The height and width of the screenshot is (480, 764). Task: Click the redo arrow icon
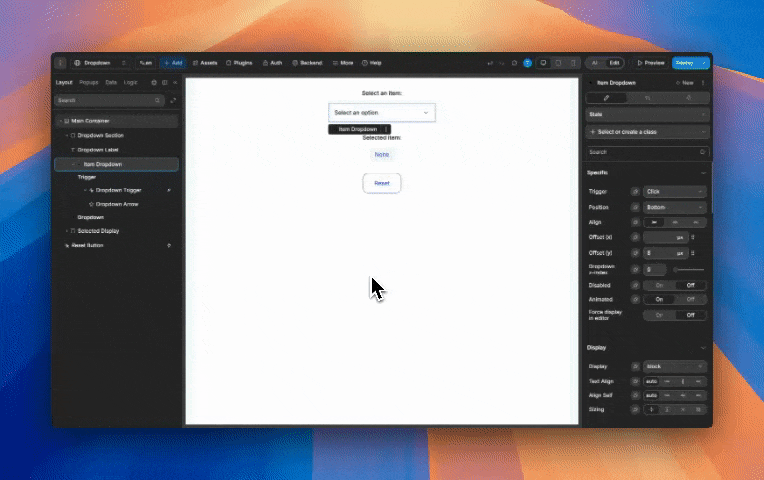[501, 63]
